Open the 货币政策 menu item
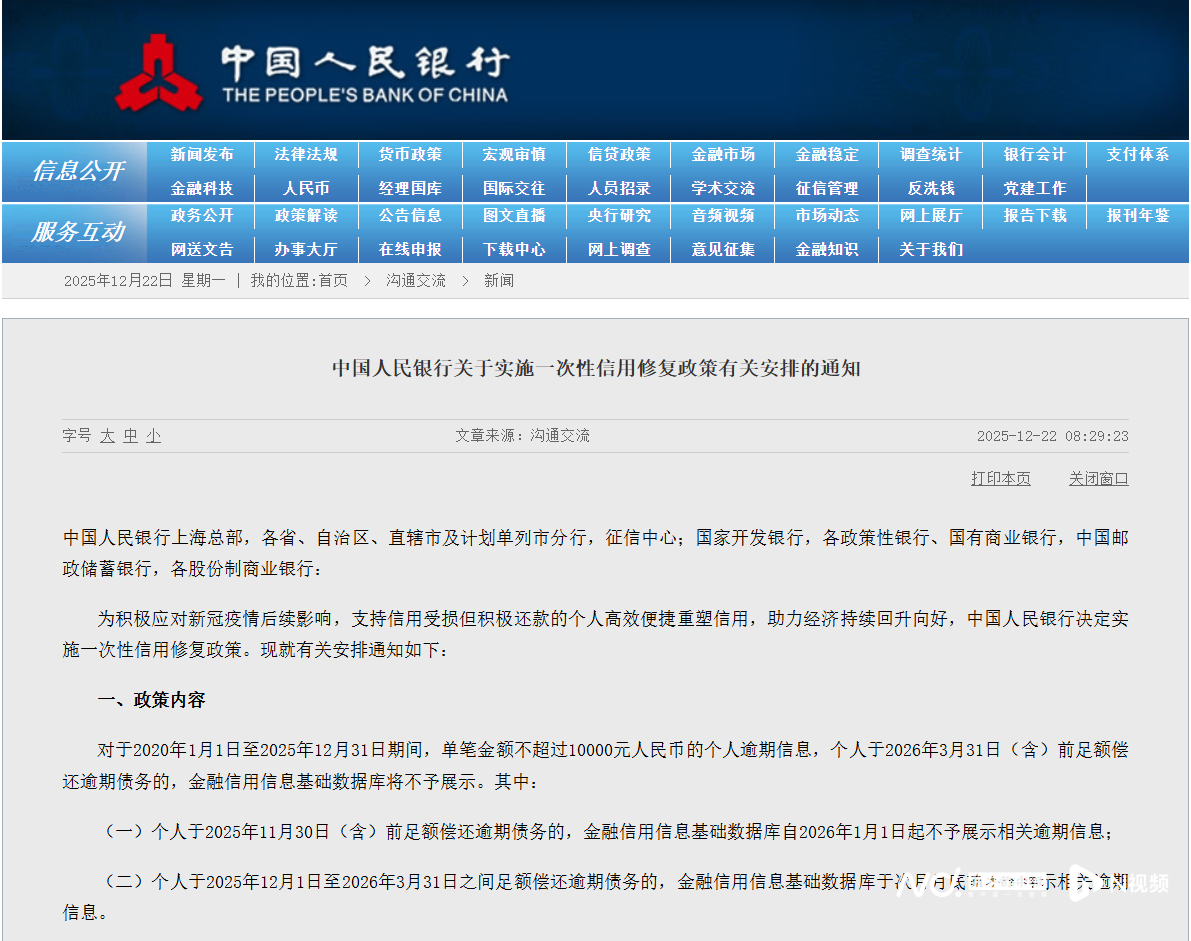1191x941 pixels. point(410,155)
